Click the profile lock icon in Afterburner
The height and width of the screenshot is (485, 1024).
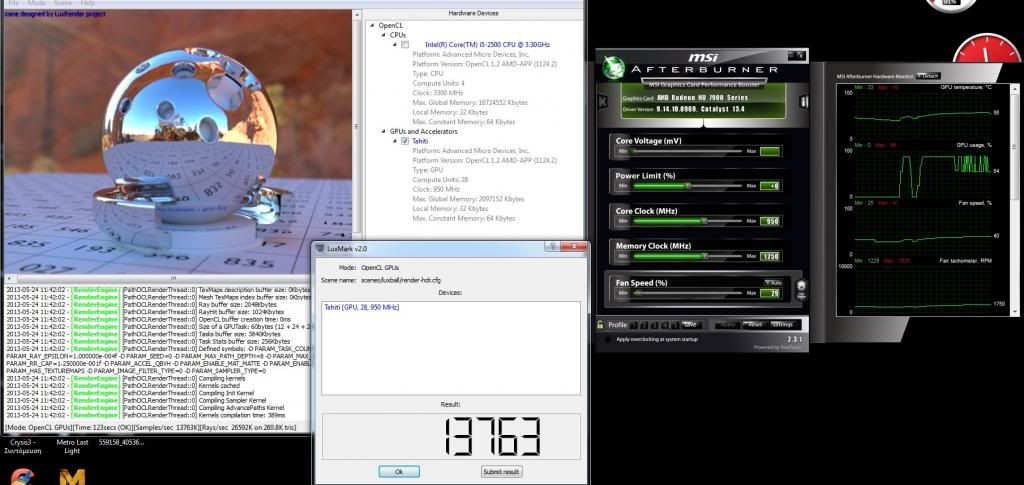(599, 324)
